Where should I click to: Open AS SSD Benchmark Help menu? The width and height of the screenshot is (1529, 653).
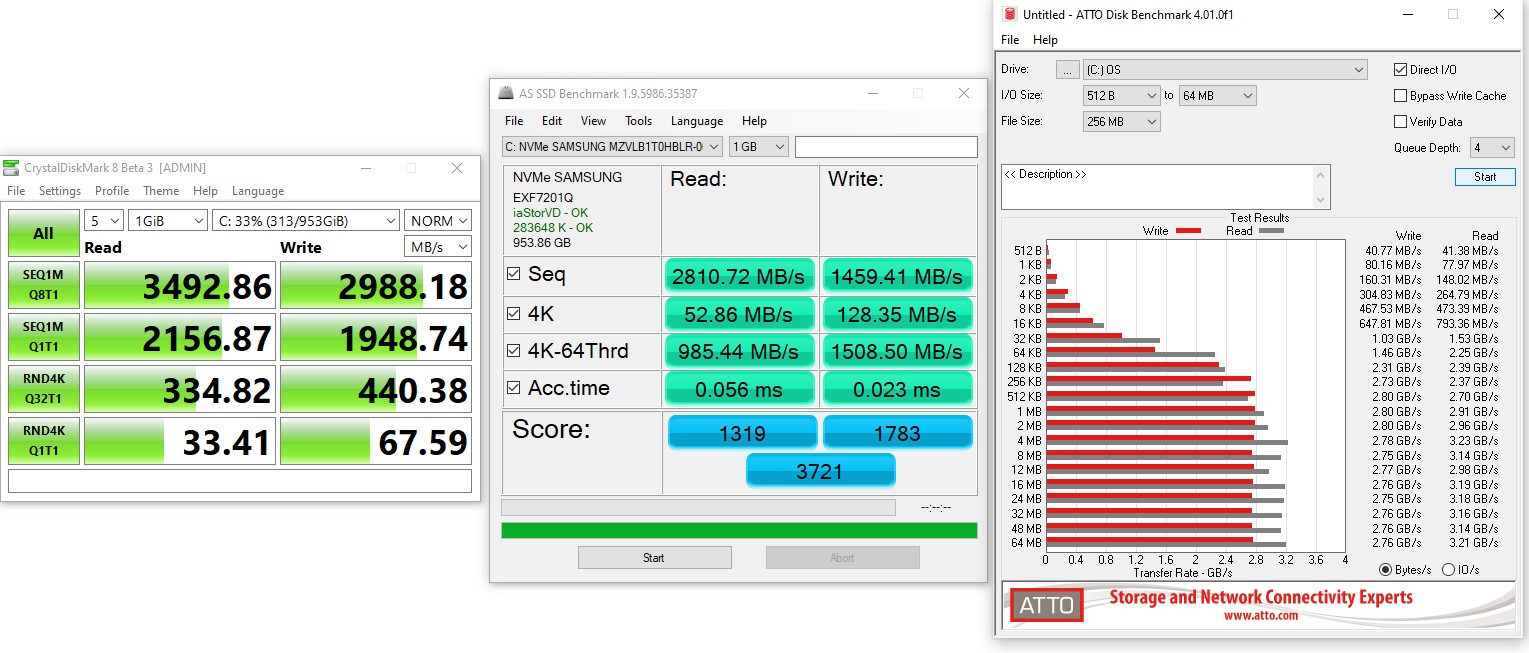754,121
